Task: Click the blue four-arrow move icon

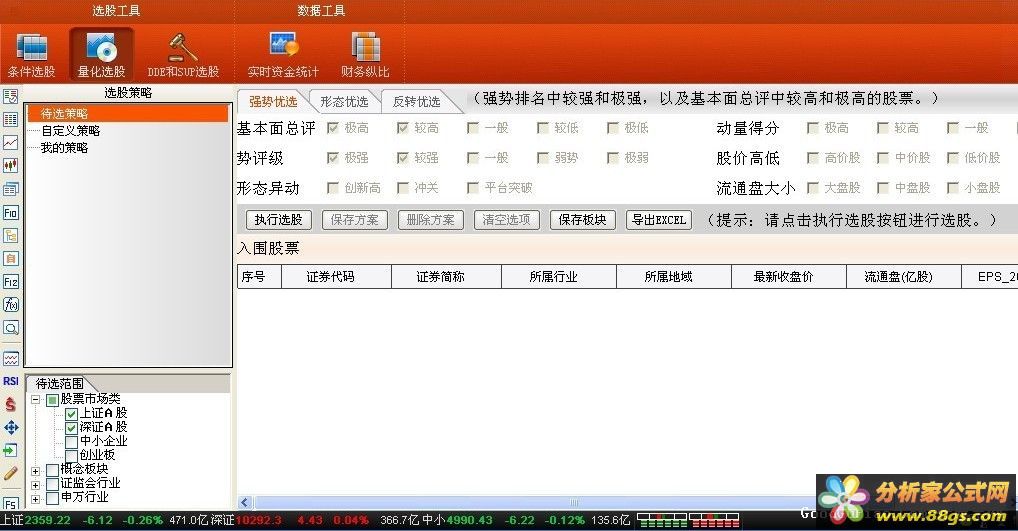Action: click(x=10, y=427)
